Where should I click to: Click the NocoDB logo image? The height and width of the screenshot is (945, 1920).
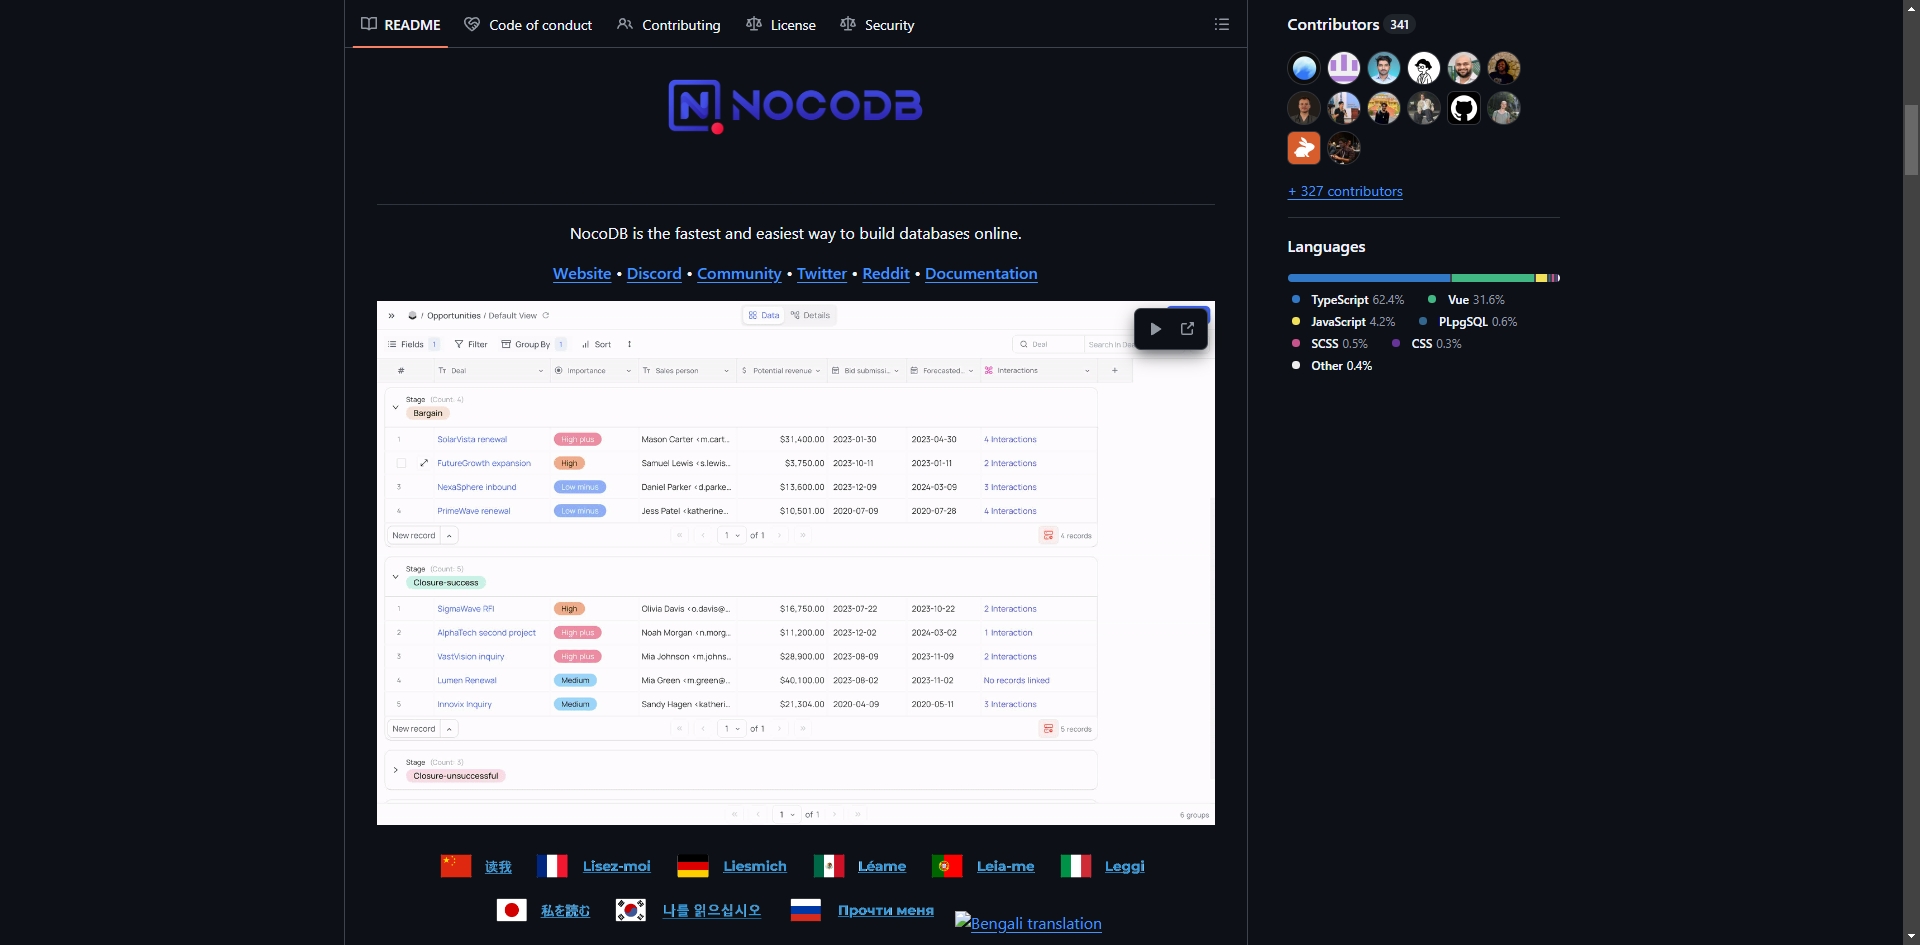795,106
